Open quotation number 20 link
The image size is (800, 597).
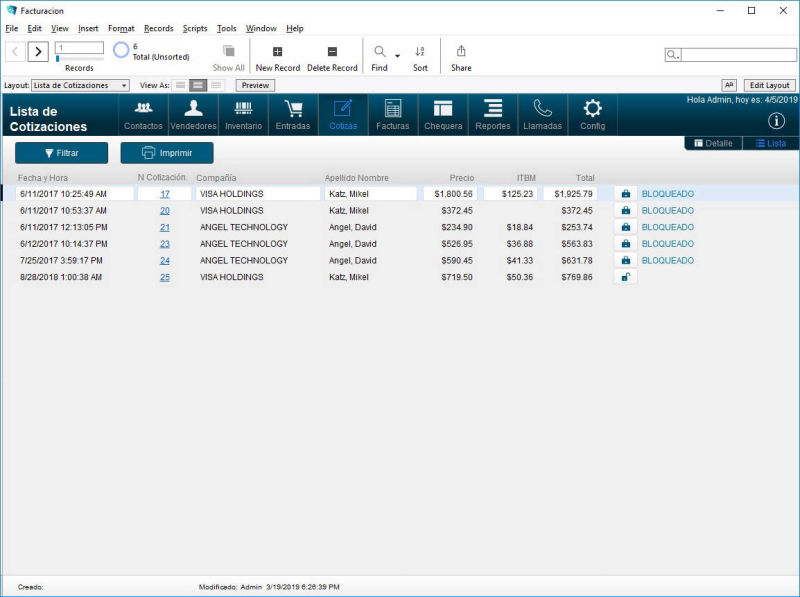click(x=165, y=211)
